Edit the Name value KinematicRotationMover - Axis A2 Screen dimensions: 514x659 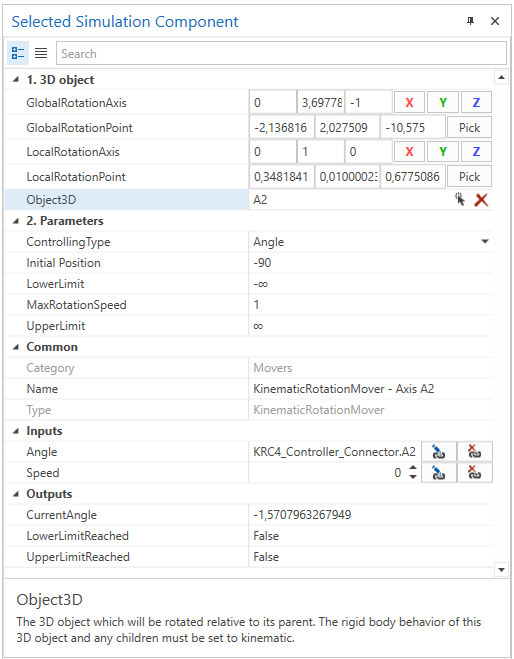371,389
